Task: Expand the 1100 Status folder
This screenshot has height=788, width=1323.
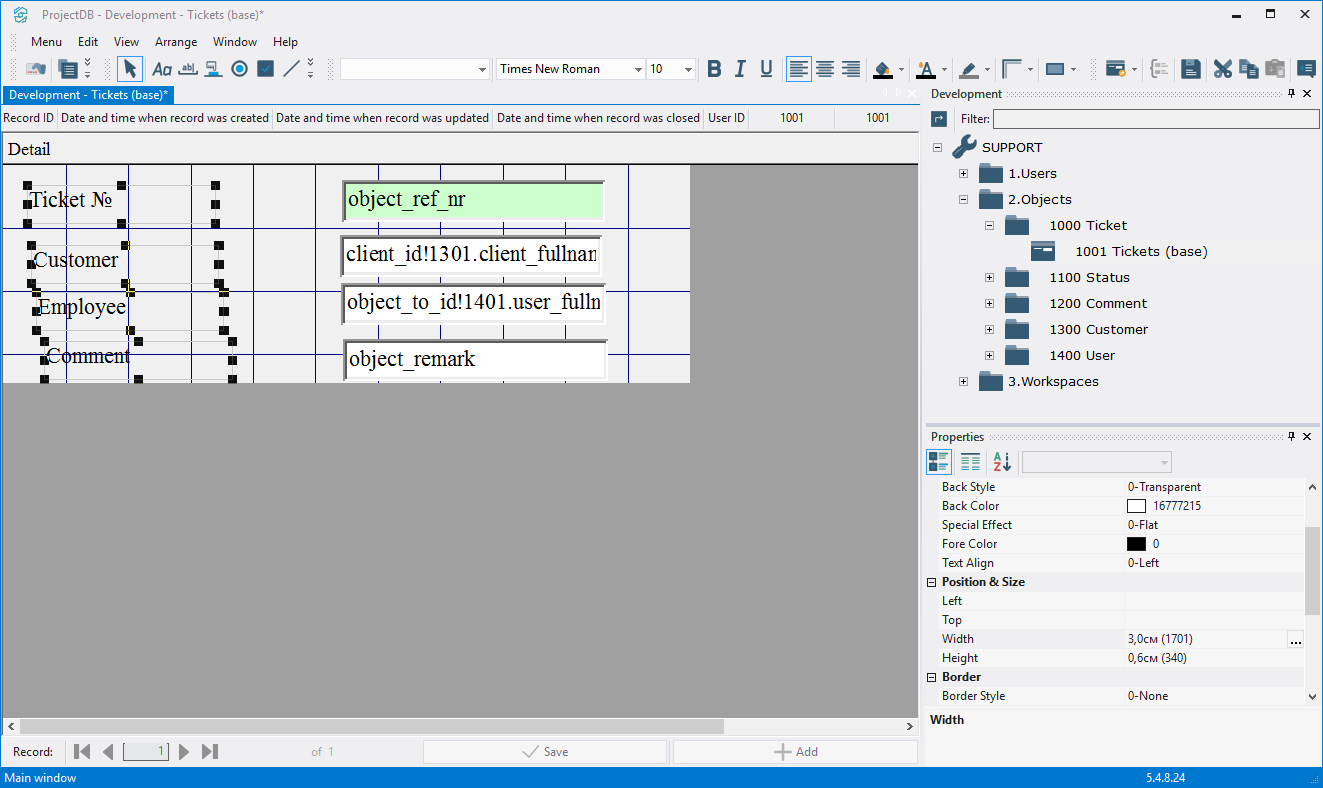Action: 989,277
